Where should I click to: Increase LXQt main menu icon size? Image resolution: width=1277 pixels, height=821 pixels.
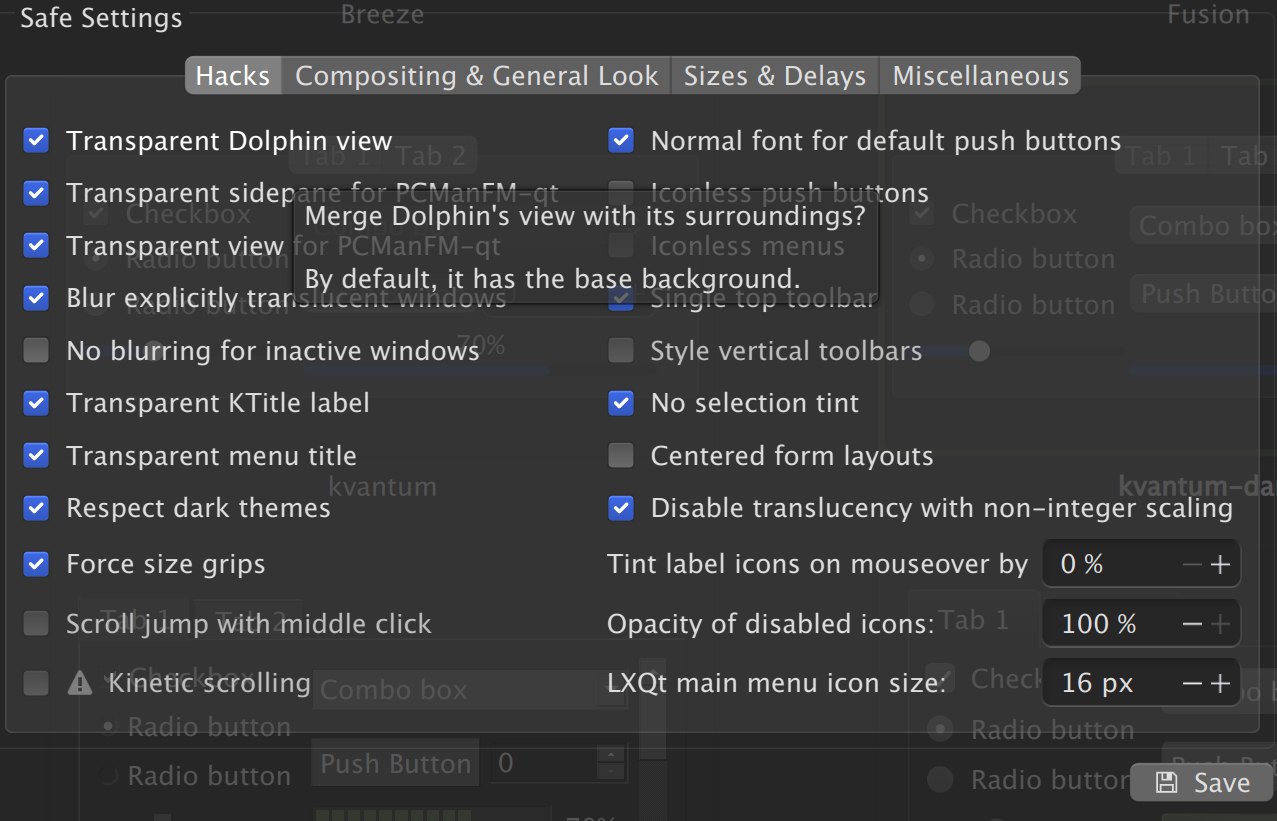tap(1220, 684)
